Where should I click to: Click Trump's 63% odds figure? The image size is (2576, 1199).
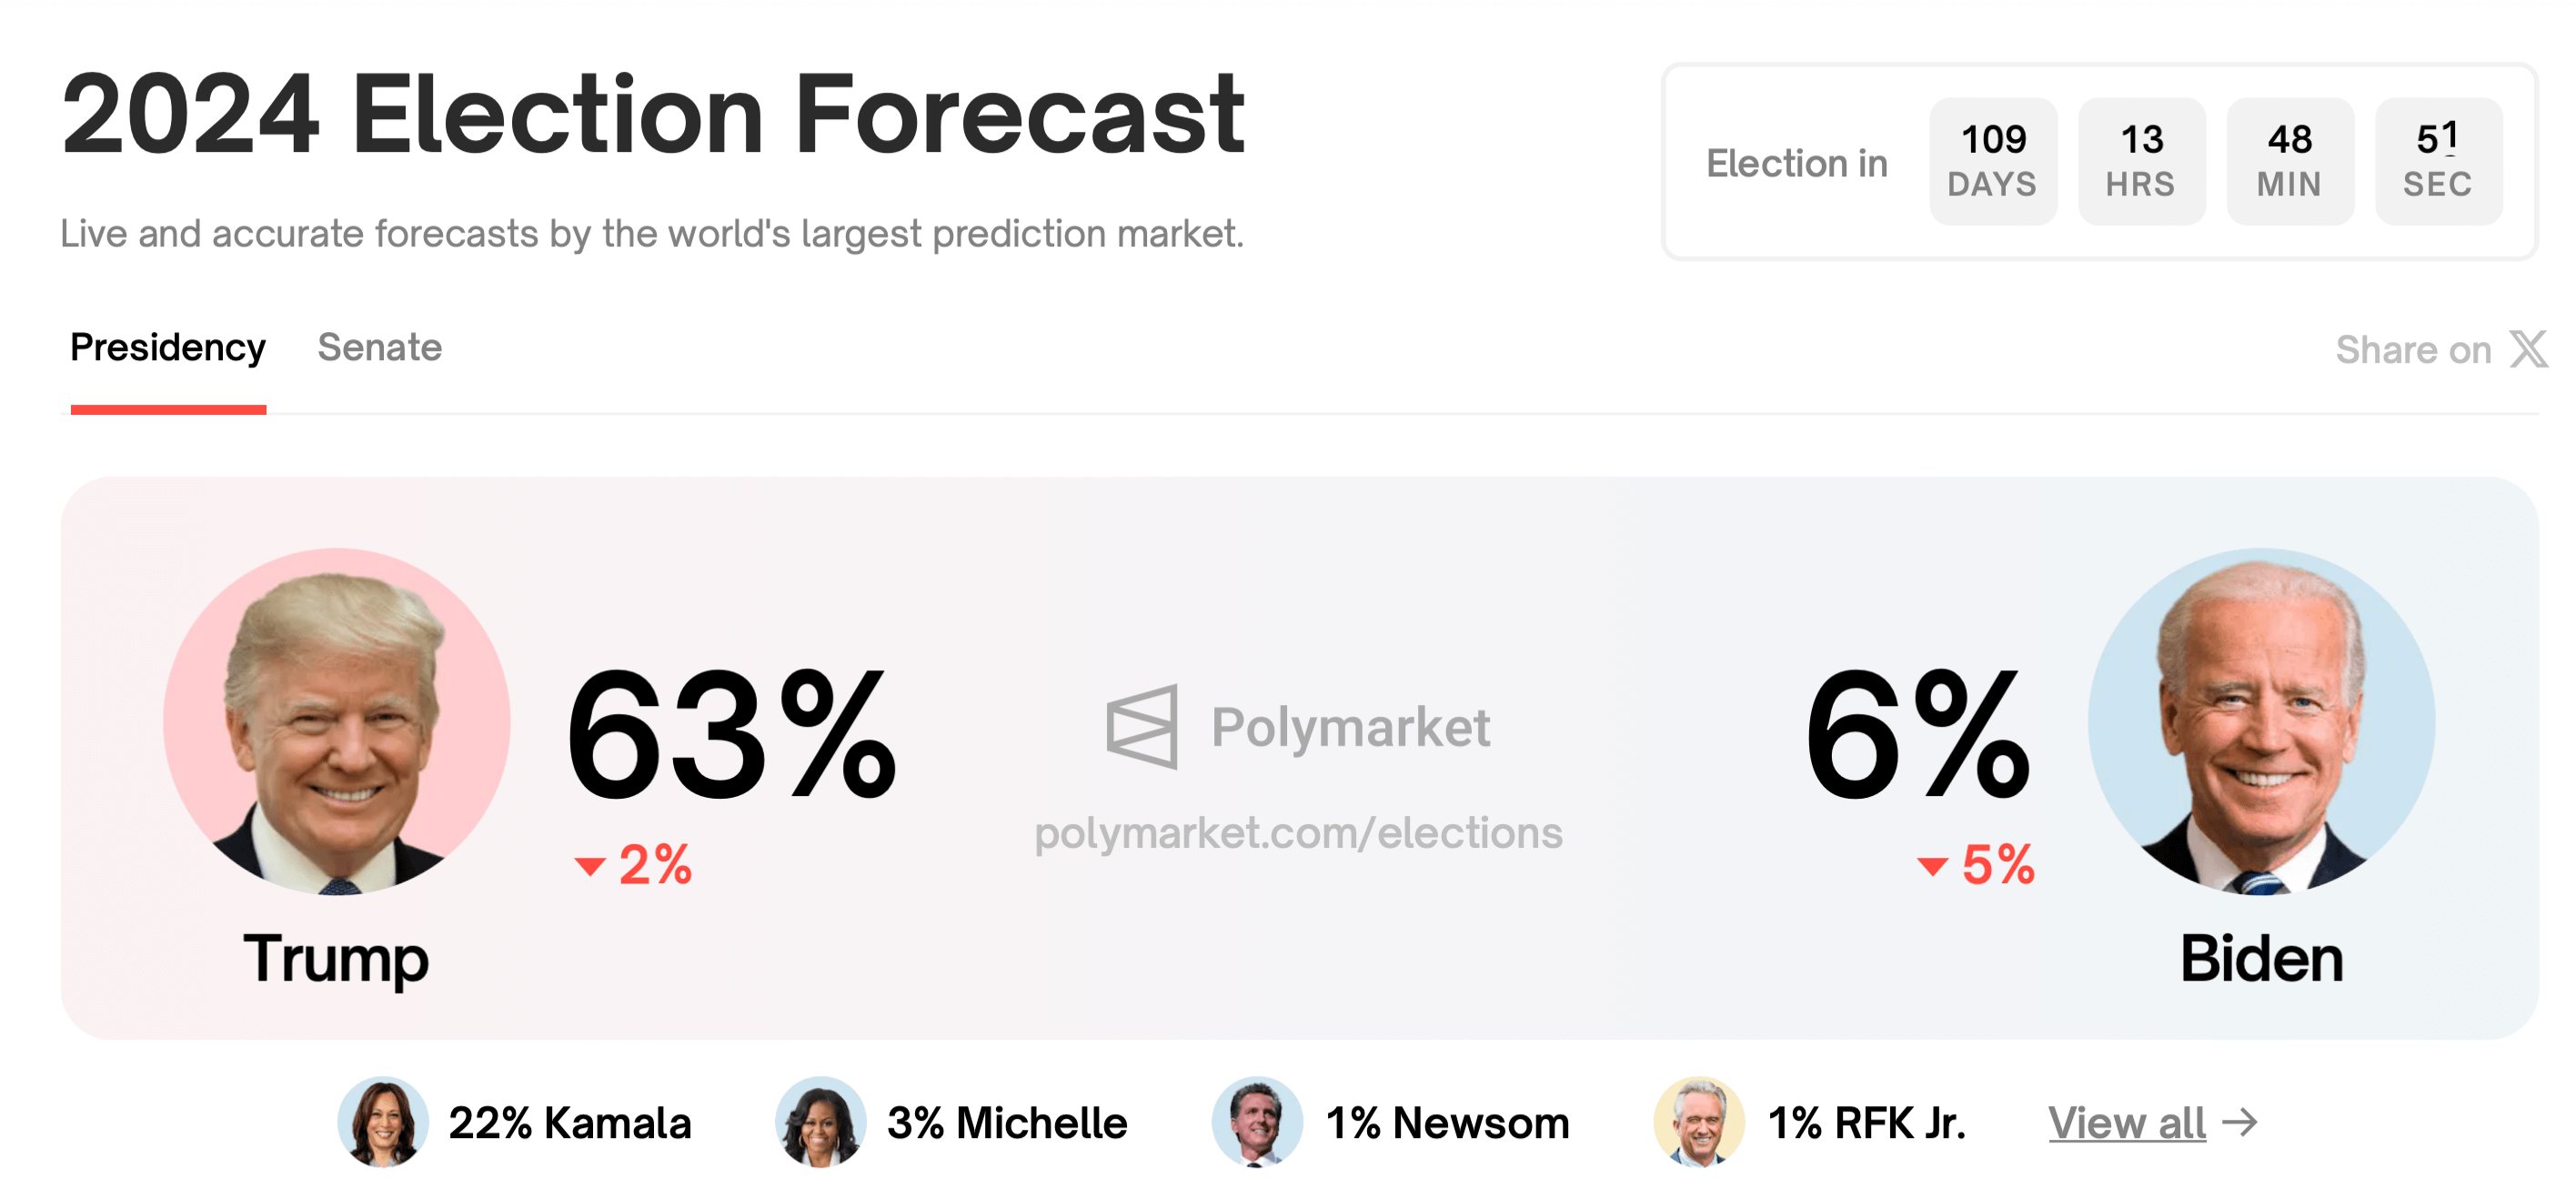tap(730, 737)
